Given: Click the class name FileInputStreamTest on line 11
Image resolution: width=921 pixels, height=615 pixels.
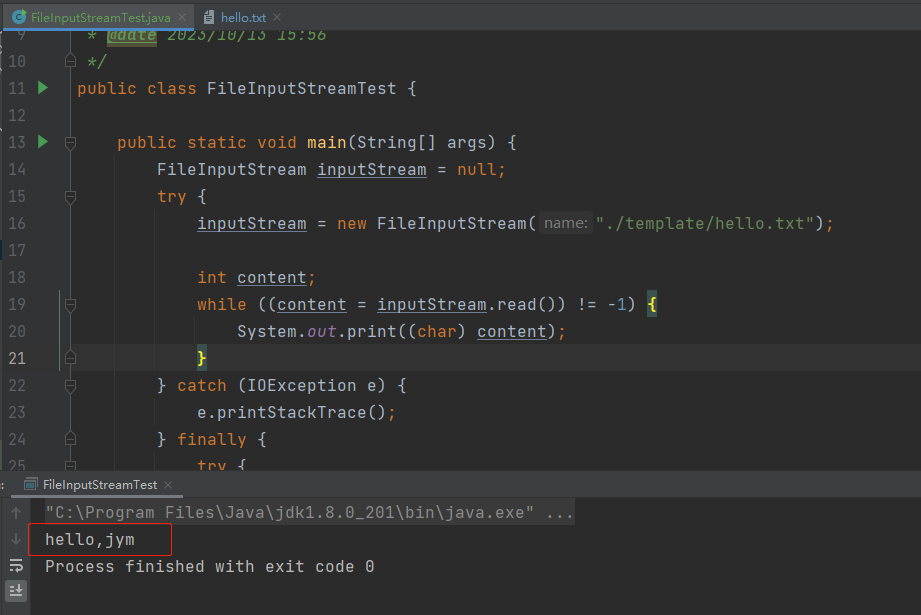Looking at the screenshot, I should point(301,88).
